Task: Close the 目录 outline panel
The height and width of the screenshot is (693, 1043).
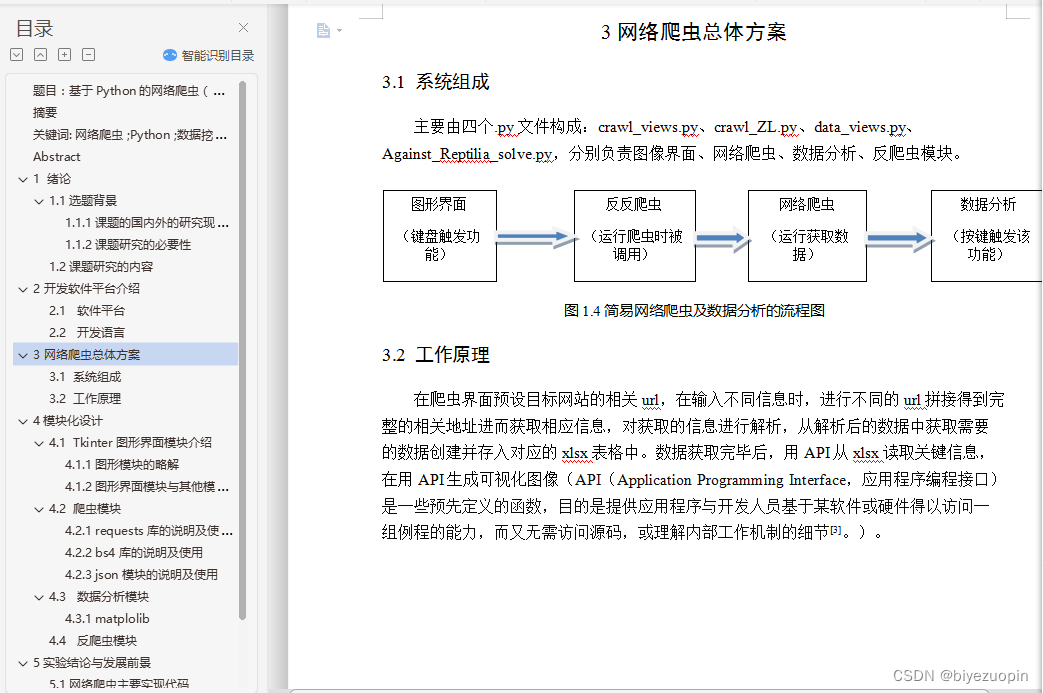Action: point(243,27)
